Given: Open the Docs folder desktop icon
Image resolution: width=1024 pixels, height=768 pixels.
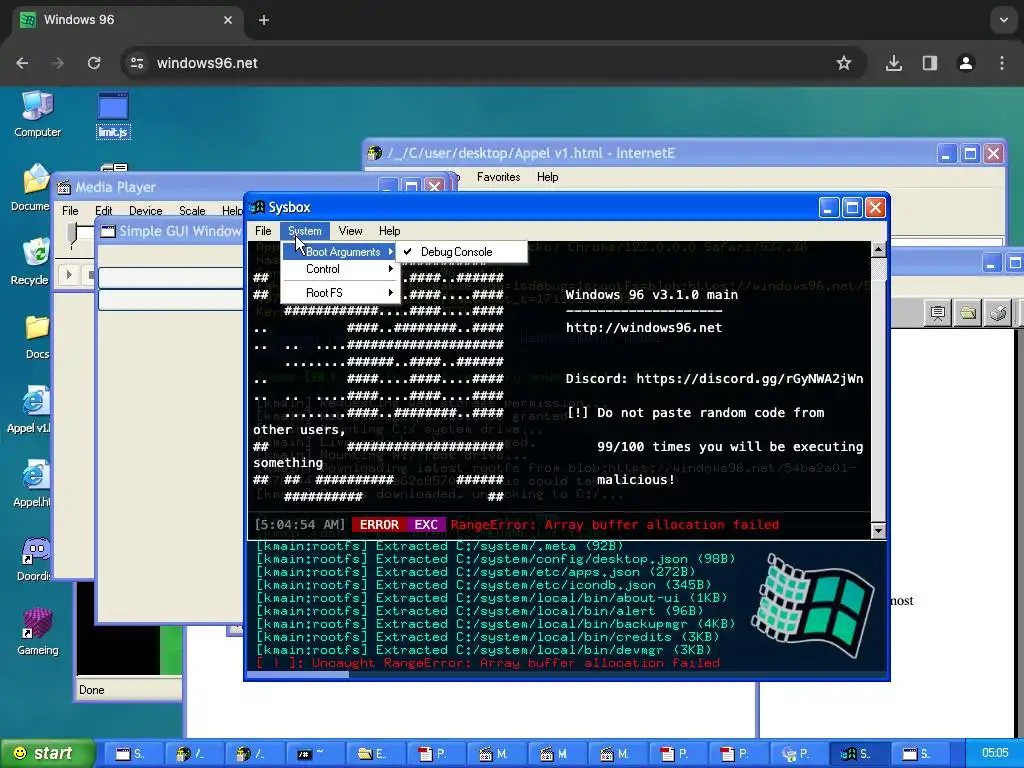Looking at the screenshot, I should pos(37,337).
